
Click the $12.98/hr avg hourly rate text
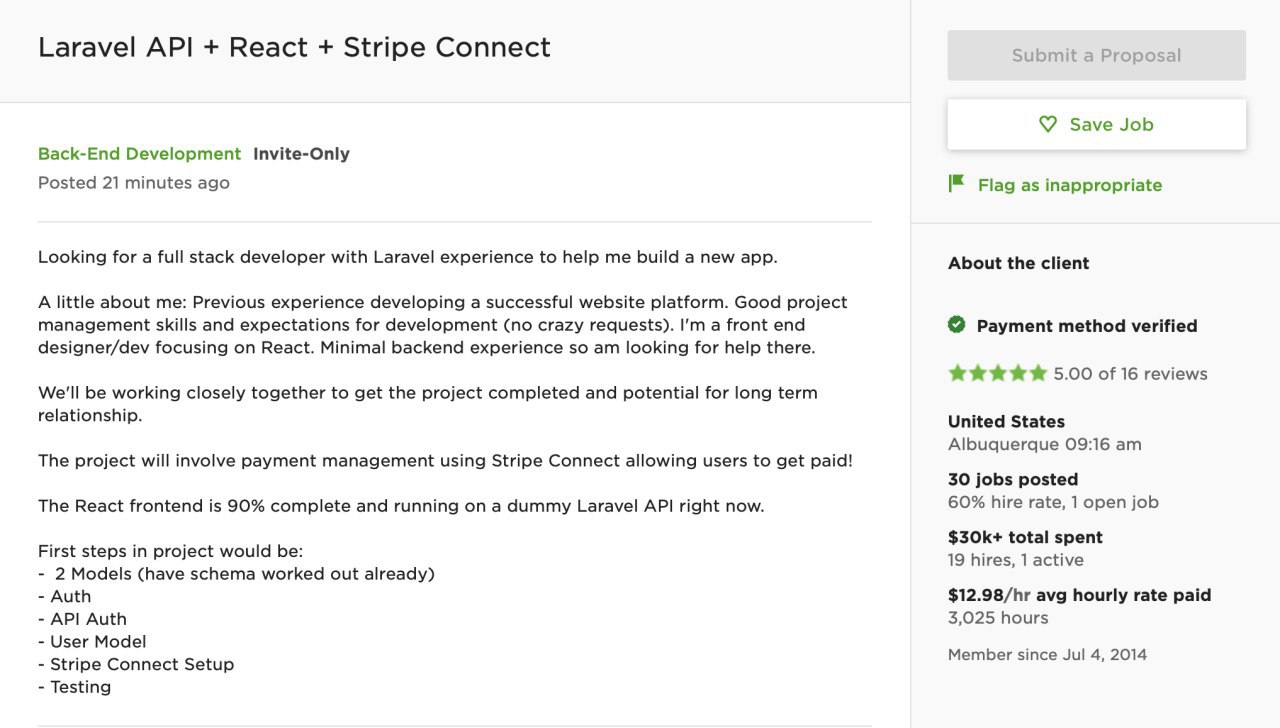(1079, 595)
